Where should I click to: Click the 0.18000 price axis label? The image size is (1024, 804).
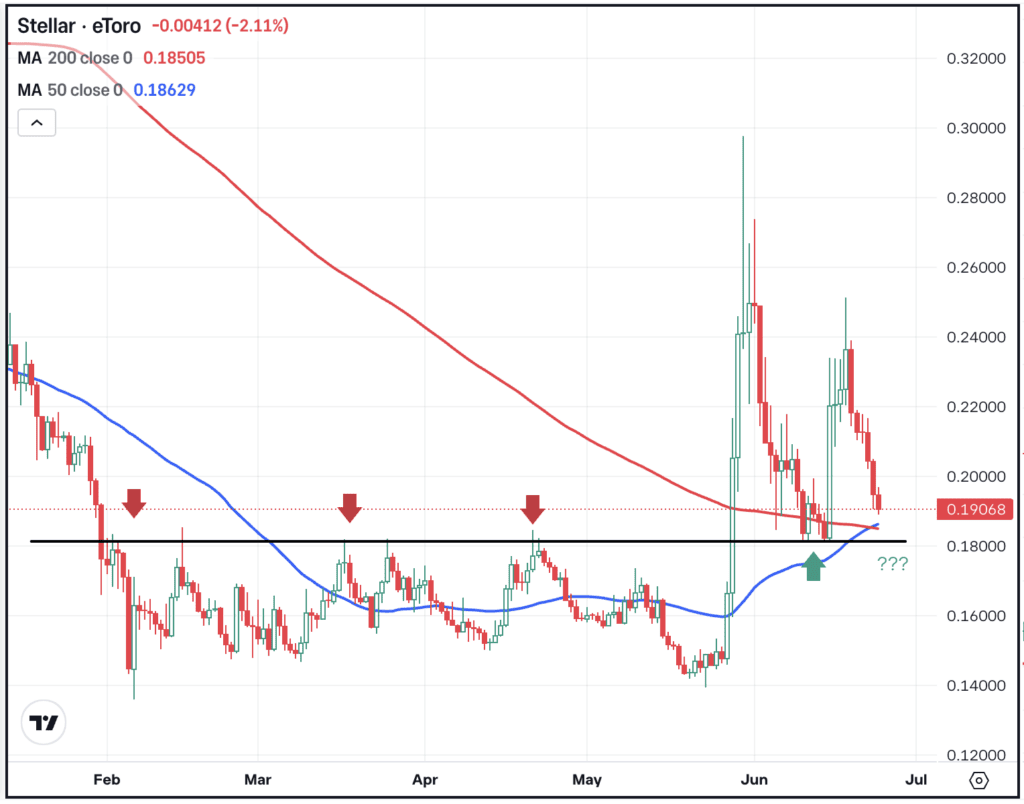[976, 546]
